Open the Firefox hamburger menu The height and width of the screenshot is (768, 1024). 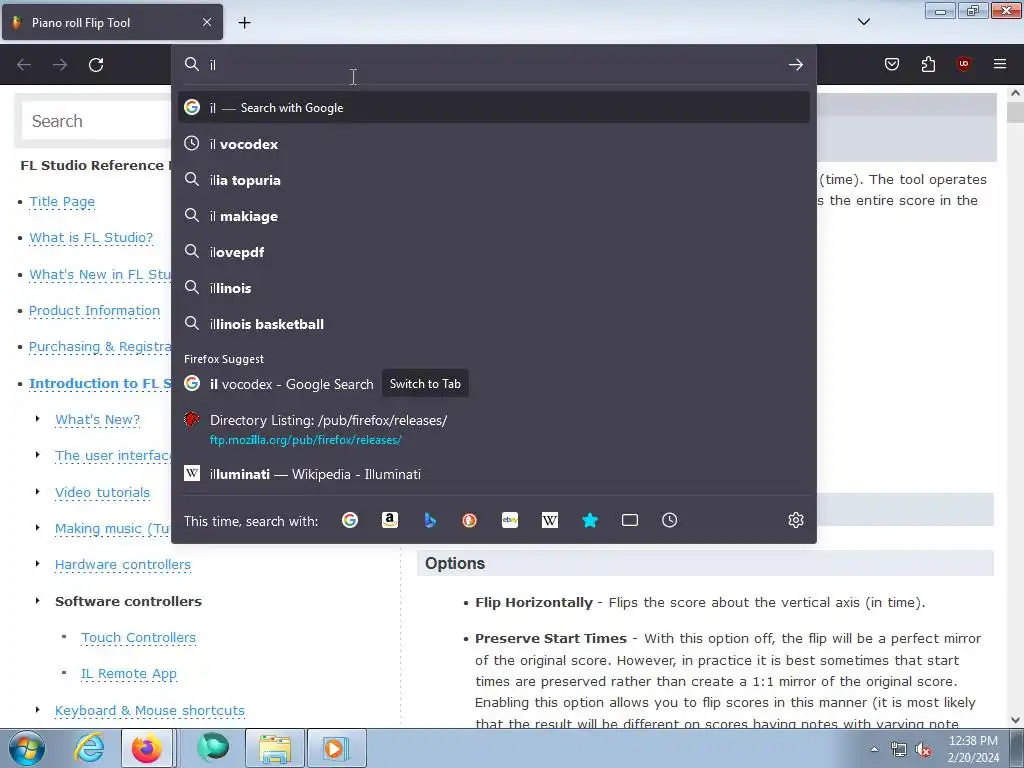(1000, 64)
